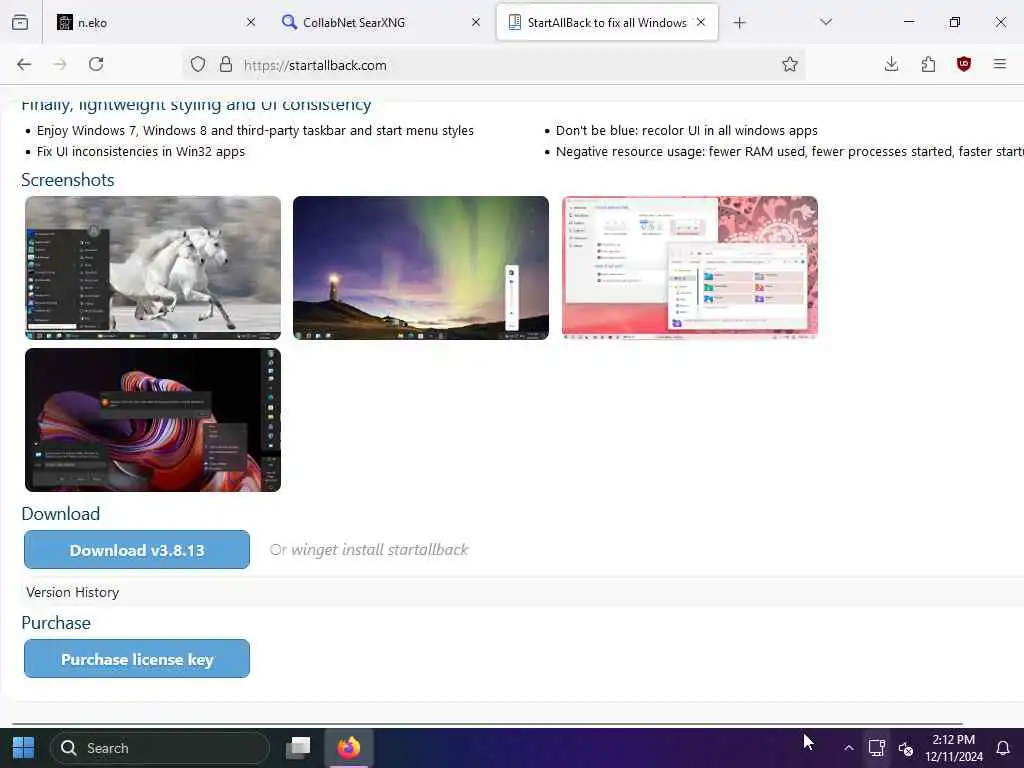Open pink explorer screenshot thumbnail

pyautogui.click(x=690, y=268)
